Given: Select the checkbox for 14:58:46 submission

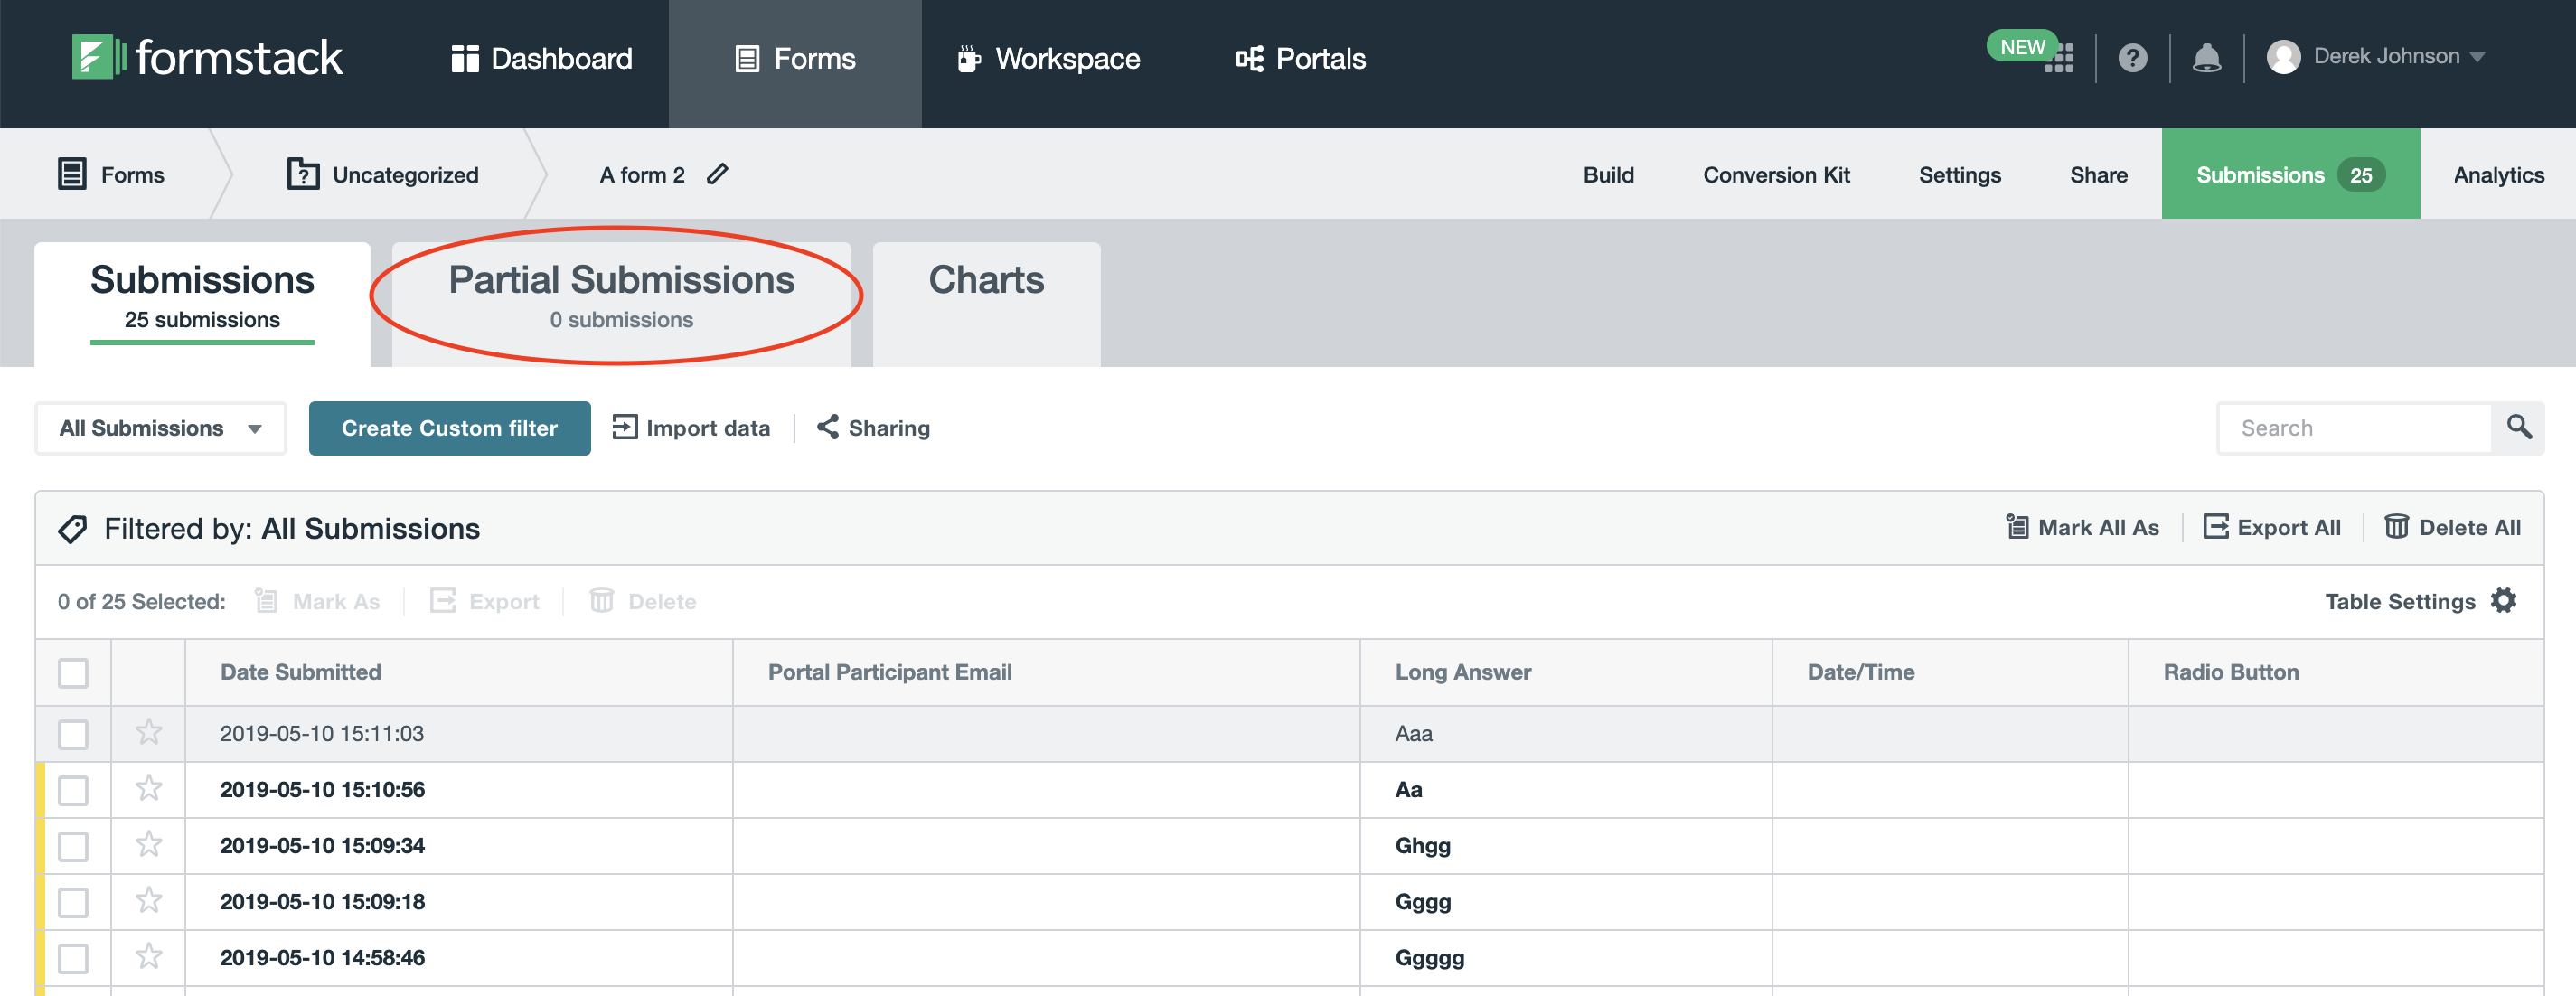Looking at the screenshot, I should click(x=73, y=958).
